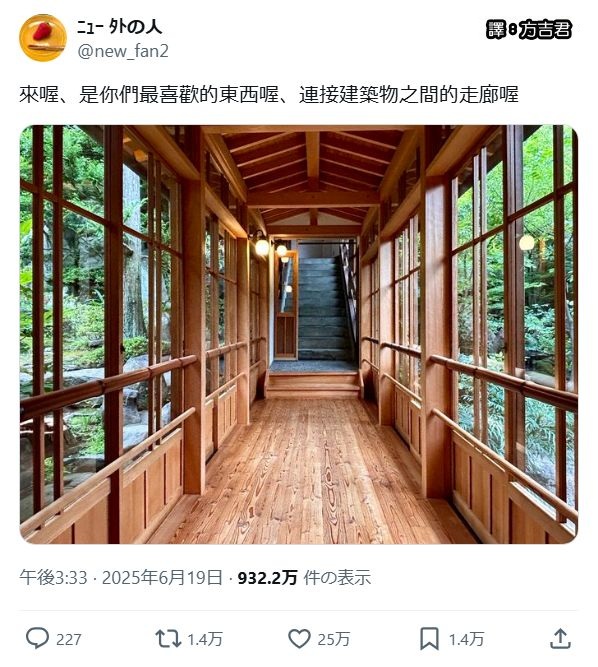
Task: Click the 午後3:33 timestamp link
Action: click(53, 578)
